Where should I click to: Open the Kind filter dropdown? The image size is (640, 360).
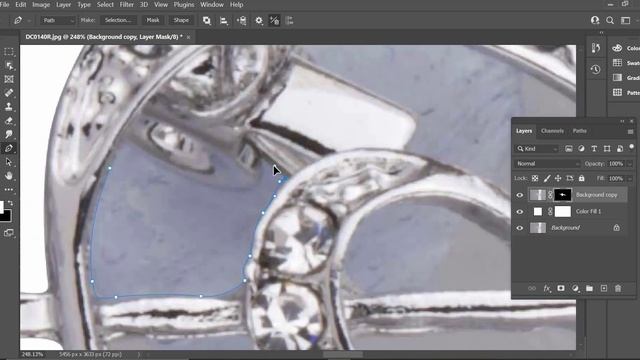(x=537, y=149)
